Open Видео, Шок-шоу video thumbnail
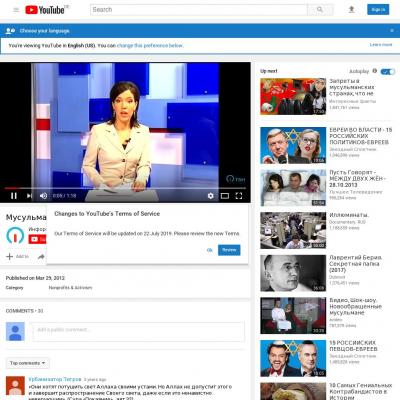 click(x=293, y=316)
